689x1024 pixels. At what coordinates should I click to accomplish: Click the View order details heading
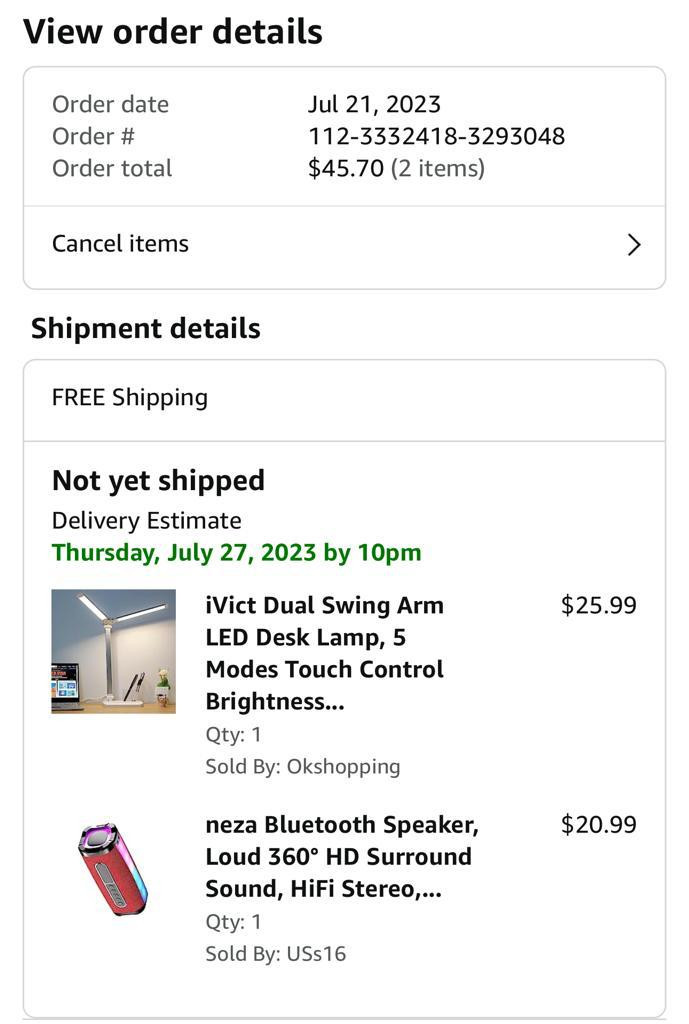coord(172,32)
